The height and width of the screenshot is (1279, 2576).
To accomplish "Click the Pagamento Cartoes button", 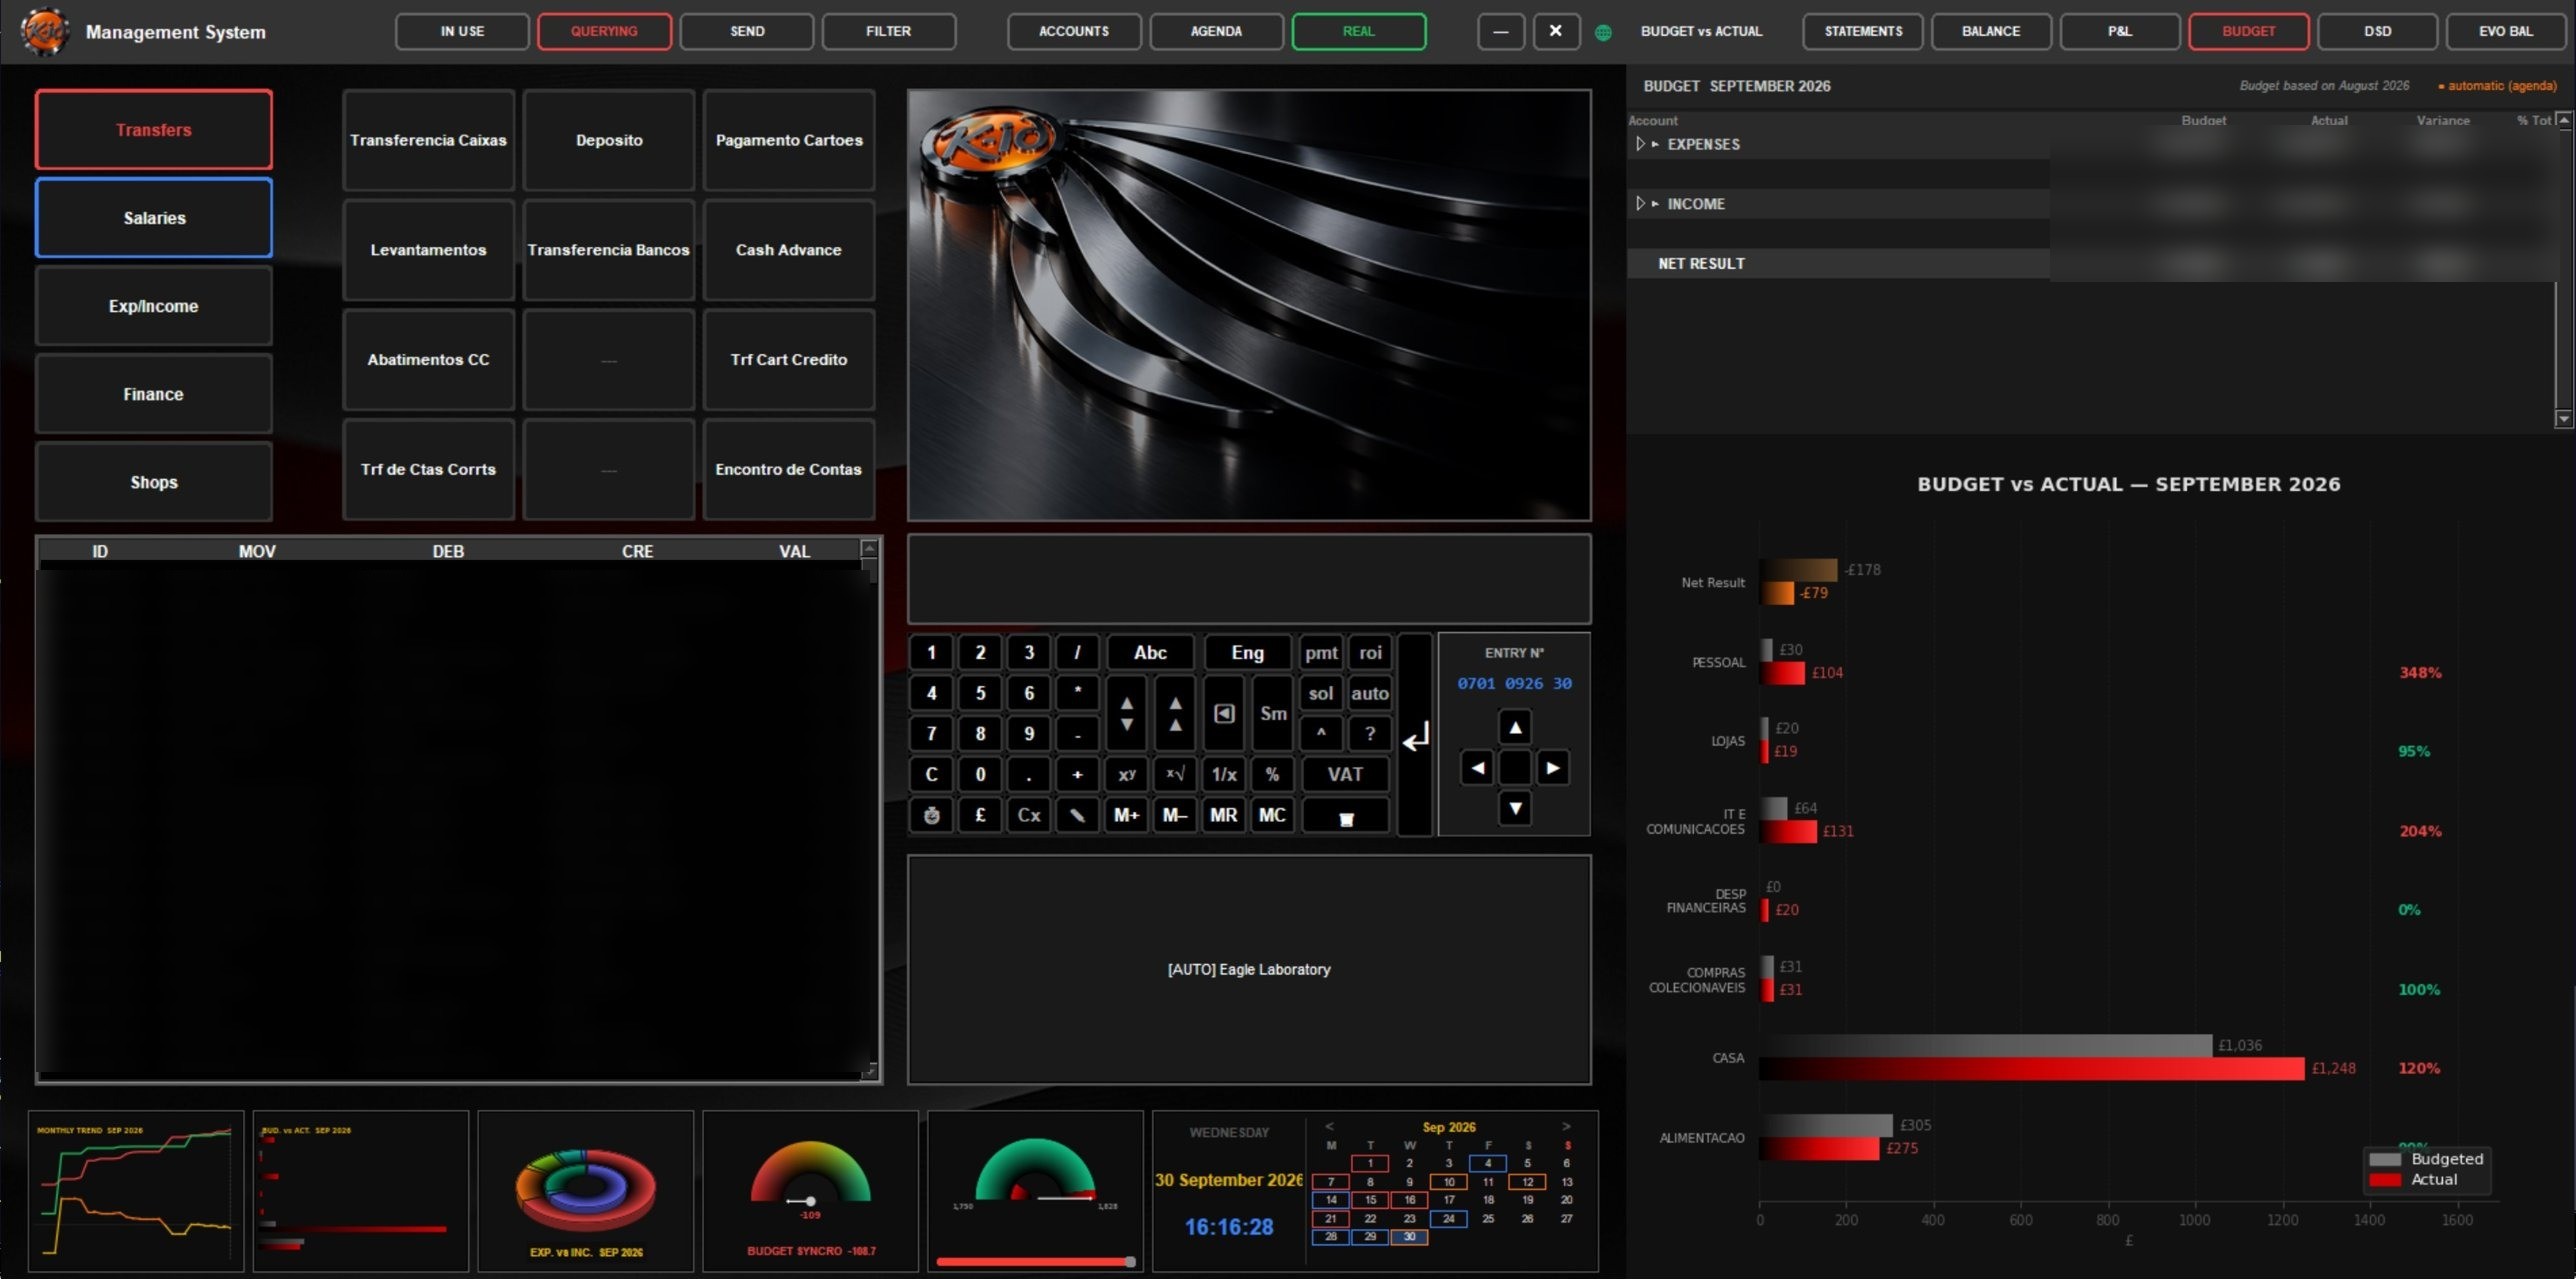I will coord(789,140).
